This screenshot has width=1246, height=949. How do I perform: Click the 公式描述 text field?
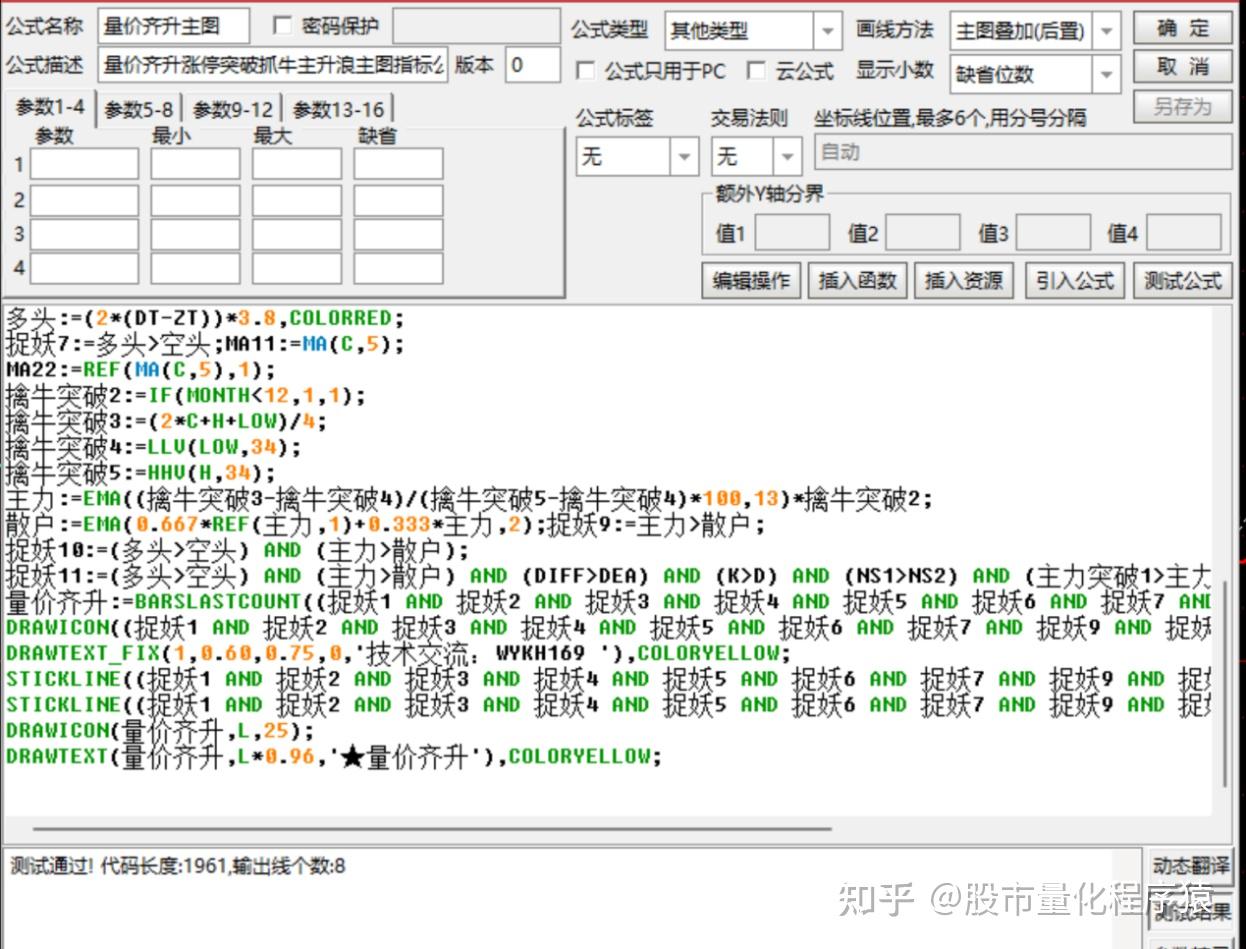[x=273, y=65]
